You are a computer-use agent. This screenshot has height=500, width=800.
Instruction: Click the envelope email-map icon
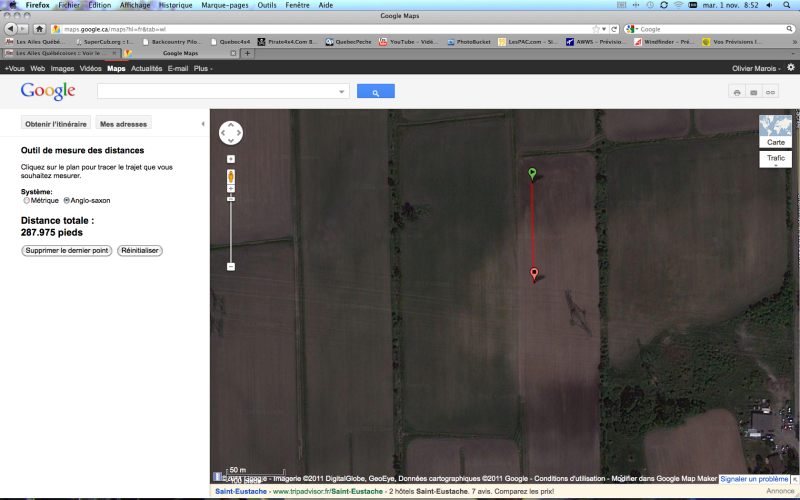pyautogui.click(x=754, y=92)
